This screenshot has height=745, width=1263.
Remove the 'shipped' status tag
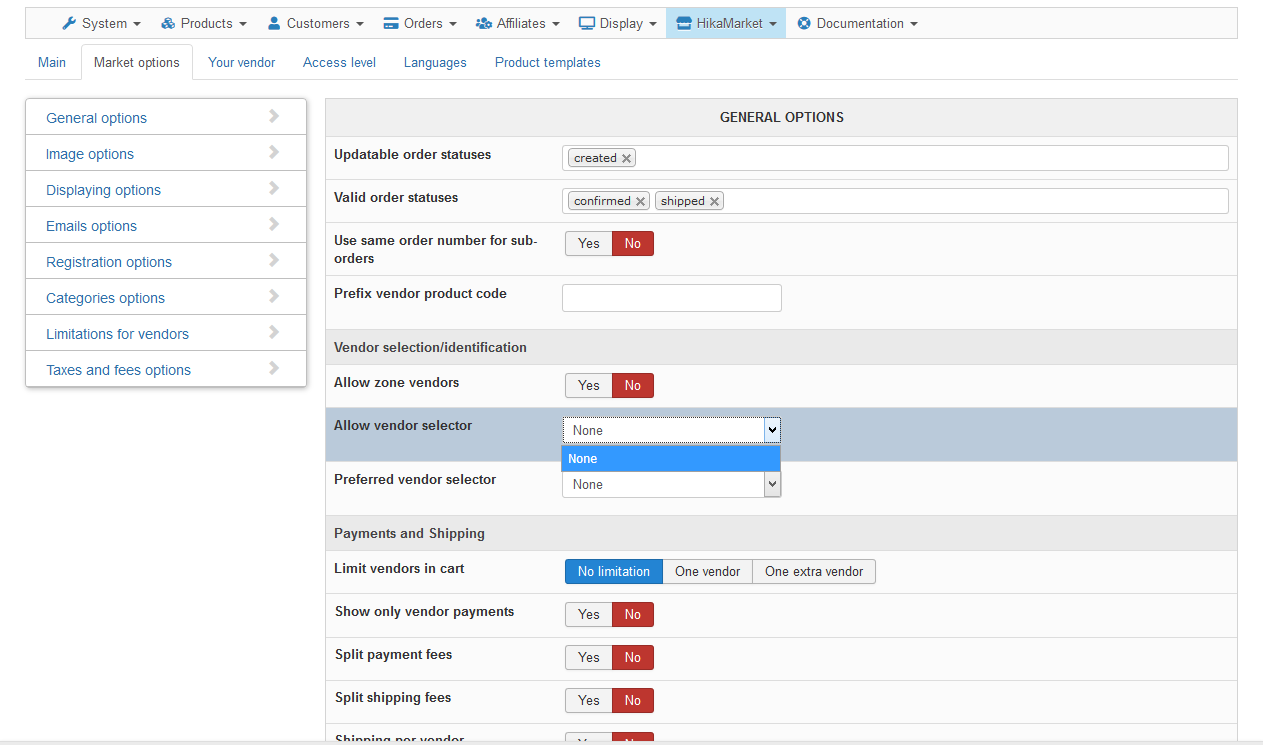point(715,201)
